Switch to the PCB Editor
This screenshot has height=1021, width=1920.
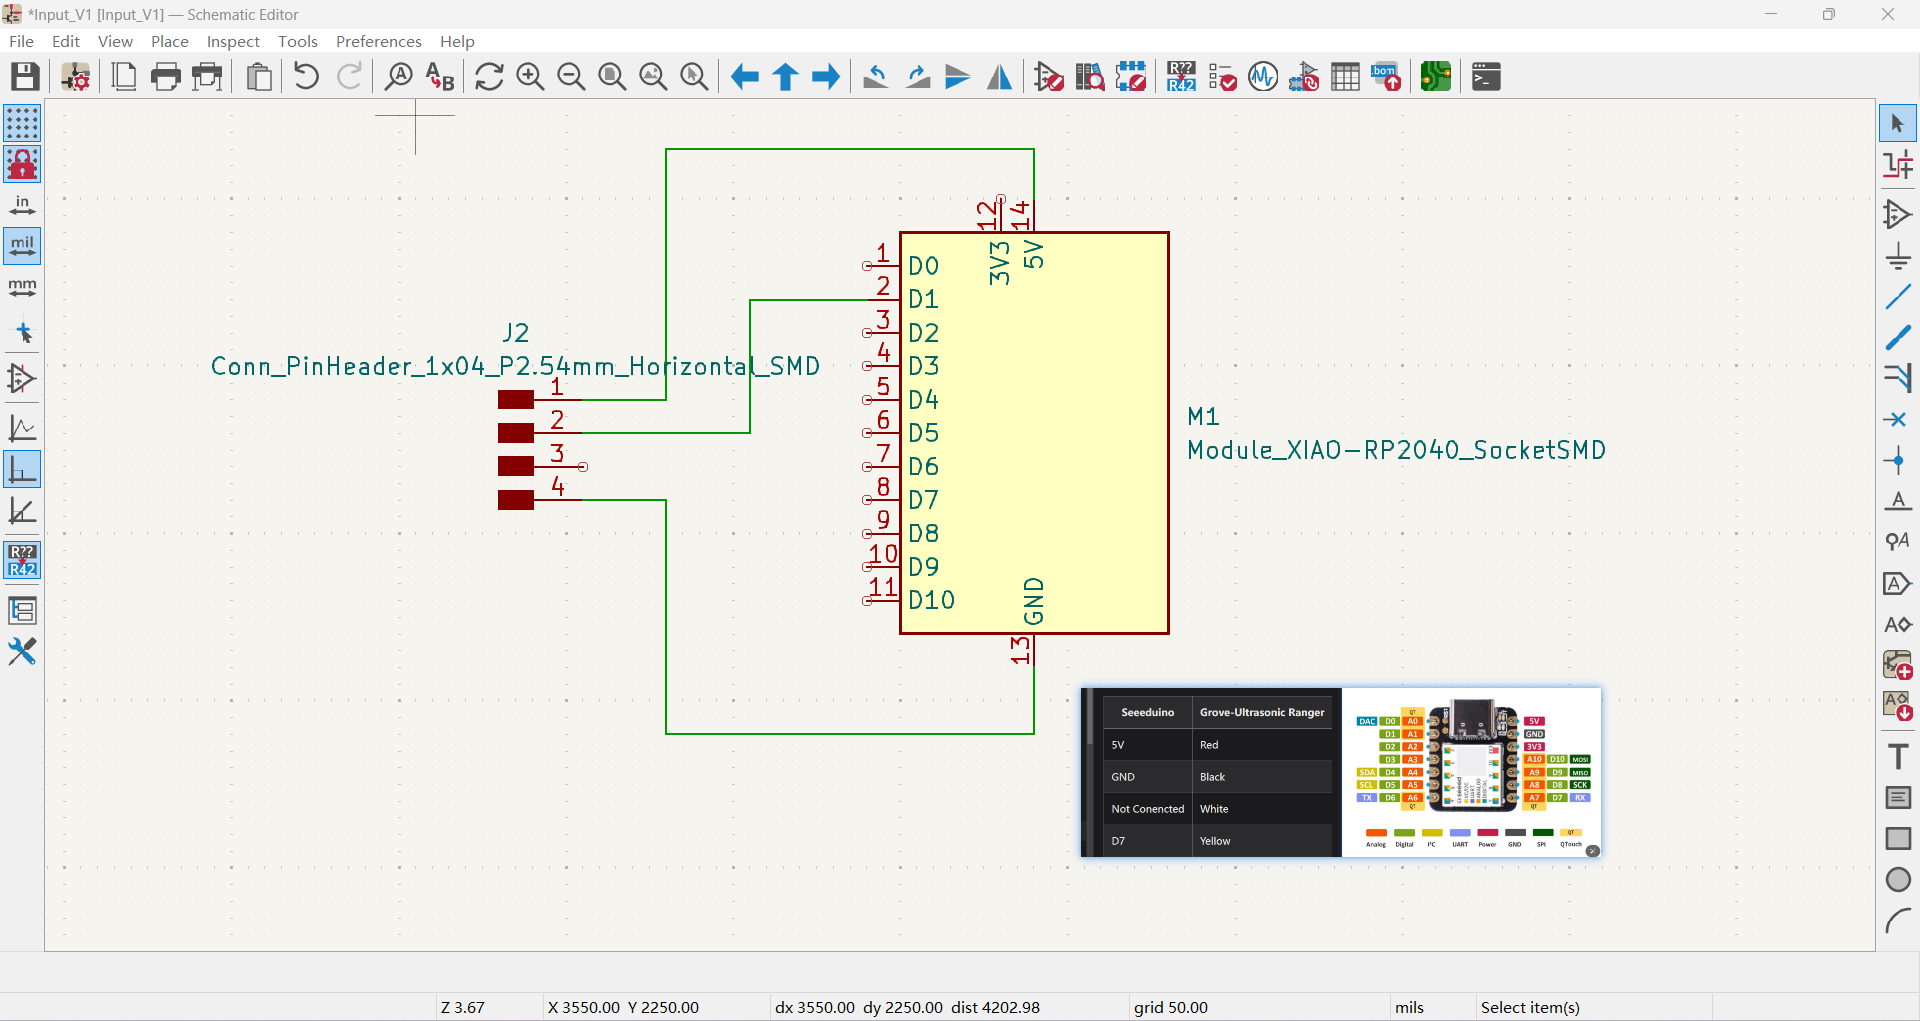pyautogui.click(x=1436, y=77)
